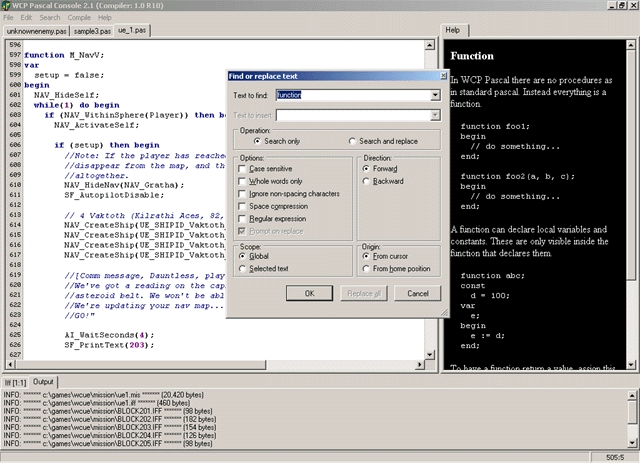This screenshot has width=640, height=463.
Task: Choose the Backward search direction
Action: [366, 181]
